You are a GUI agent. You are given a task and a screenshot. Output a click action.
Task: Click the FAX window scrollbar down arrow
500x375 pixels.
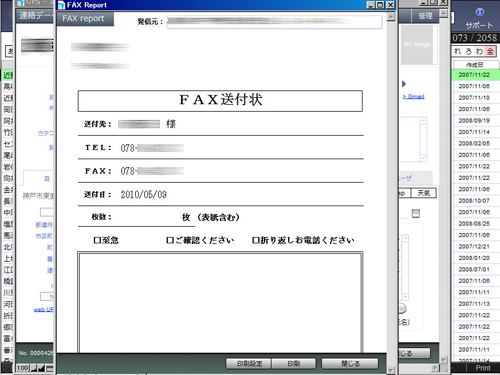[x=391, y=370]
